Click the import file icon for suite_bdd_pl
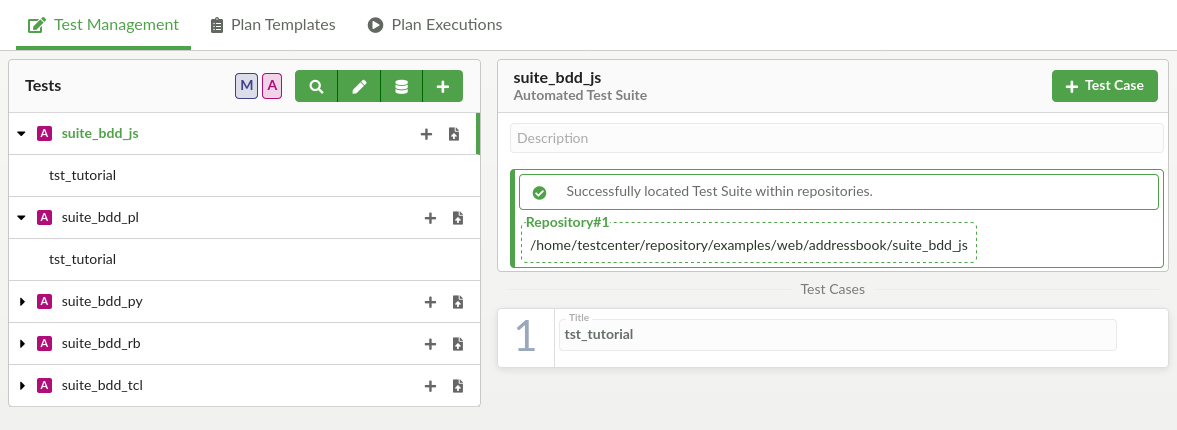Viewport: 1177px width, 430px height. pos(457,218)
